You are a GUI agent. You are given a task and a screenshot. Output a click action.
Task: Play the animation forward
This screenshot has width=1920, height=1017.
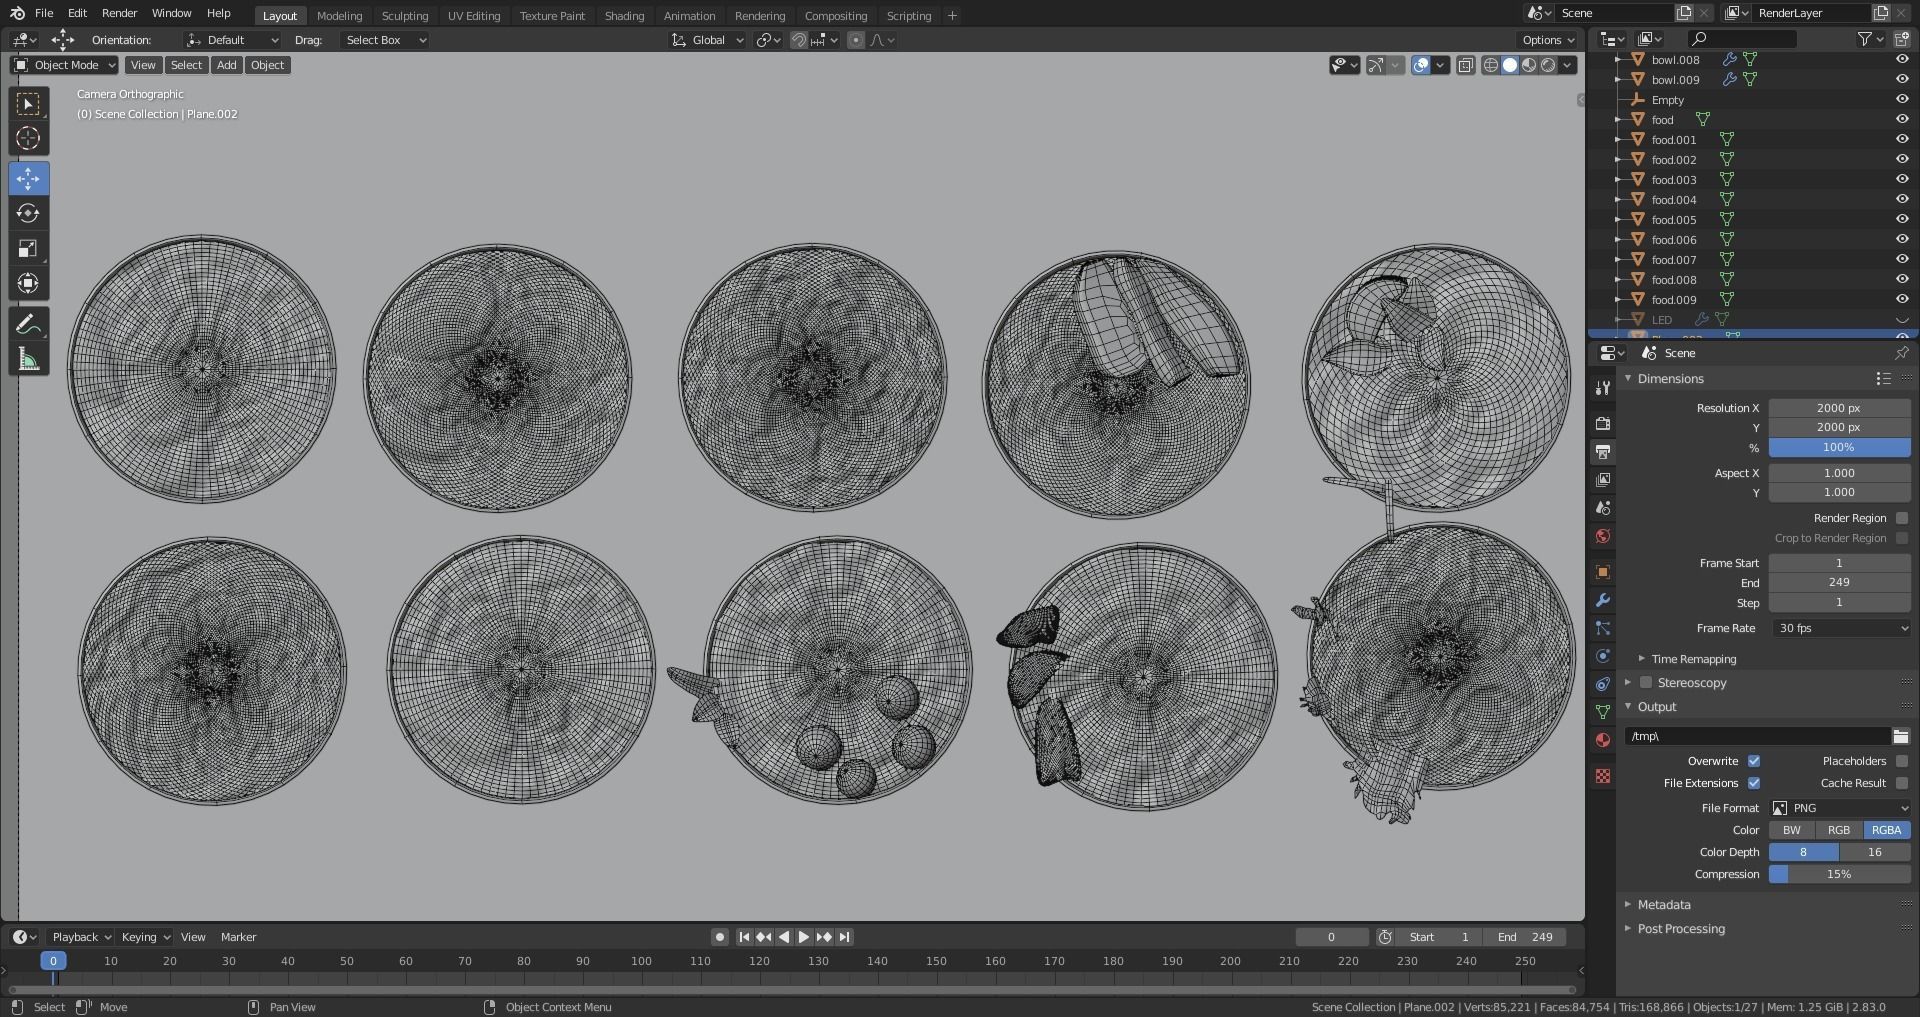click(x=804, y=937)
